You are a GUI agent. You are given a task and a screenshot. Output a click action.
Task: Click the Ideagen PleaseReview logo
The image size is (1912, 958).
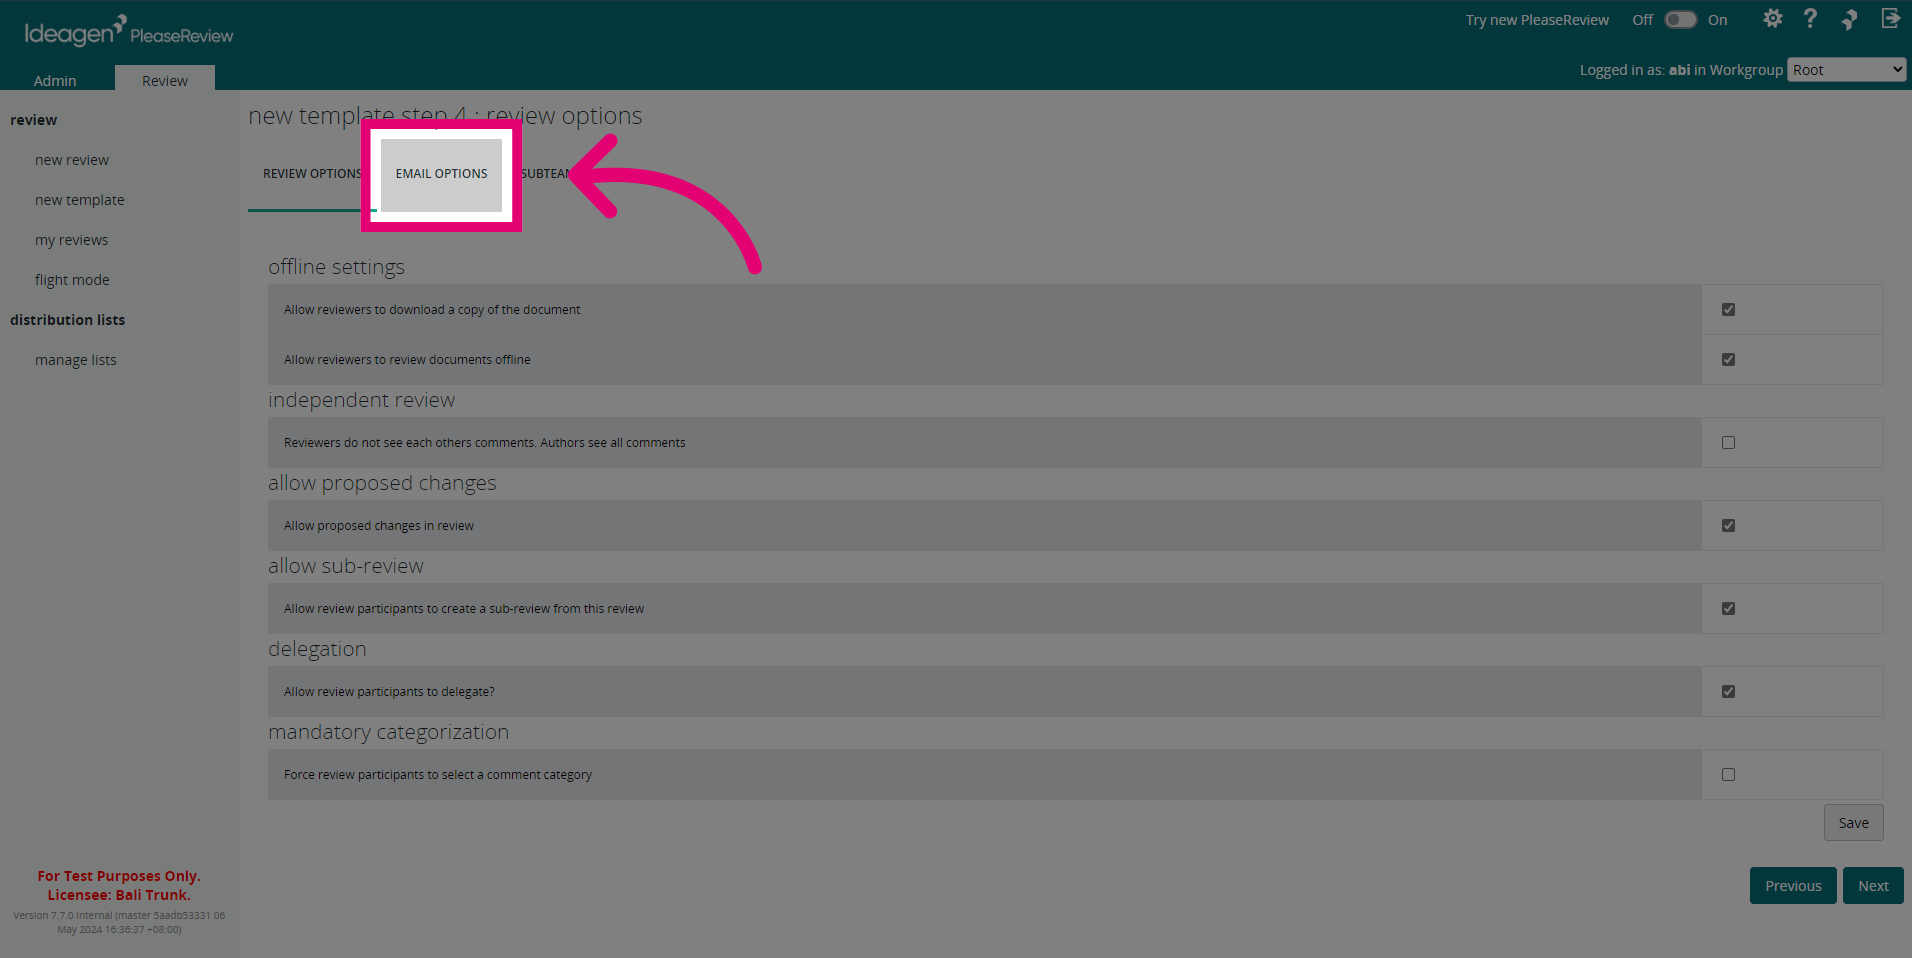tap(128, 31)
